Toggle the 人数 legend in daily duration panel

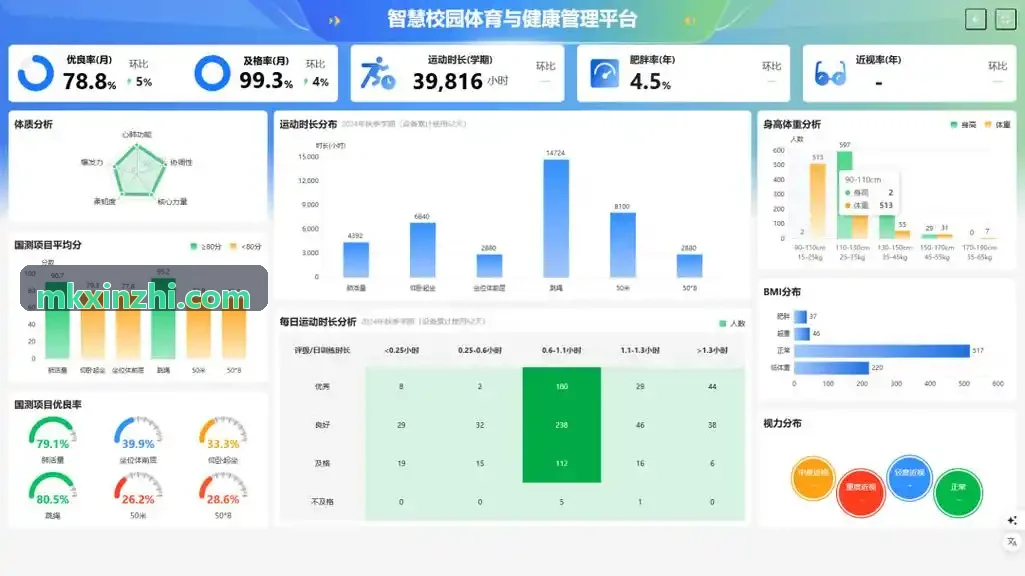pyautogui.click(x=732, y=323)
